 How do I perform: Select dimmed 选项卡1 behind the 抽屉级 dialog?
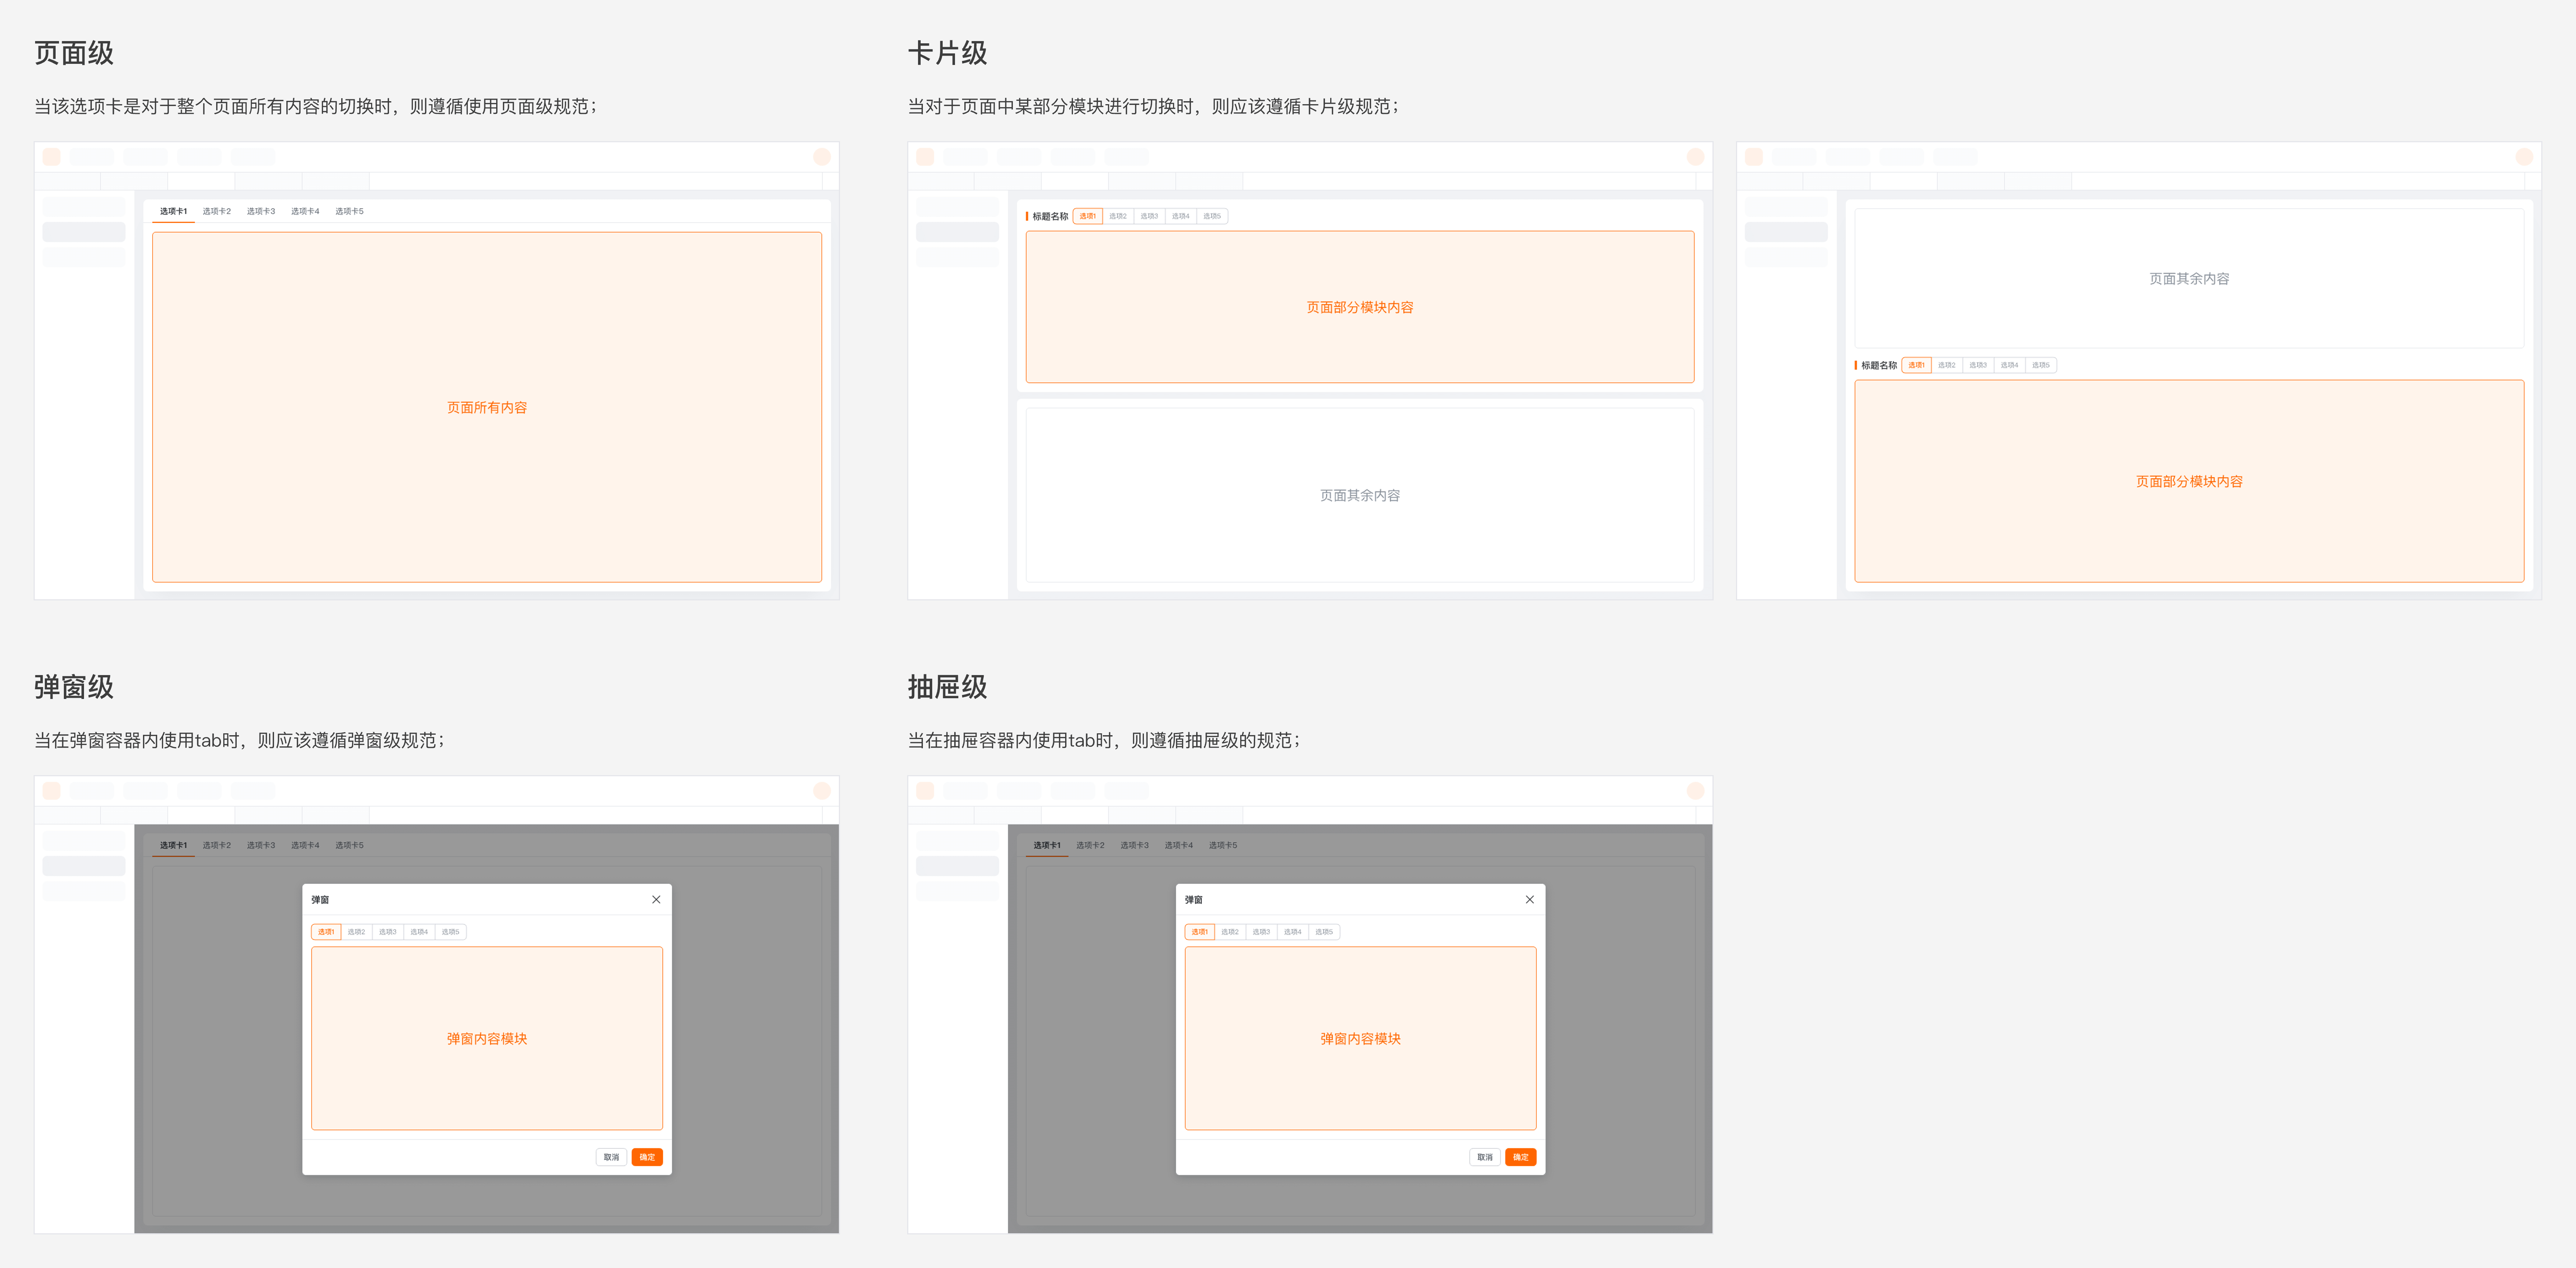pos(1047,845)
